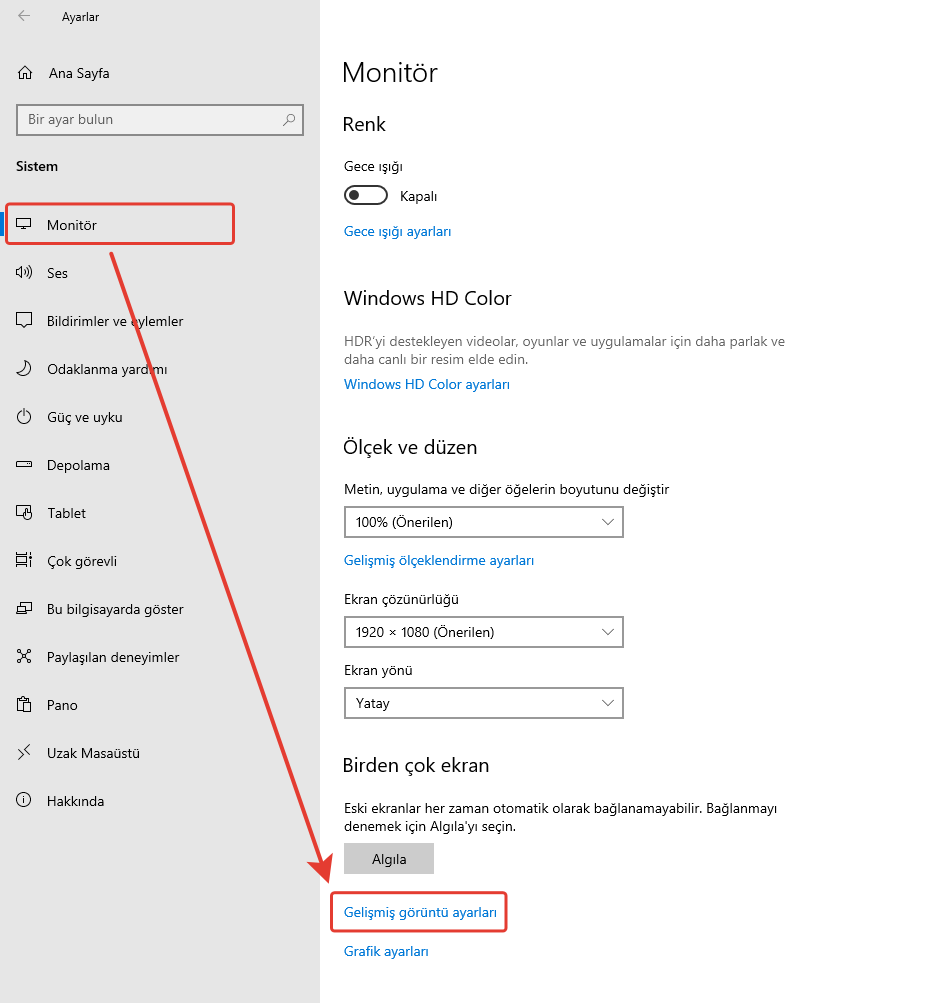The height and width of the screenshot is (1003, 930).
Task: Click the Odaklanma yardımı moon icon
Action: point(25,369)
